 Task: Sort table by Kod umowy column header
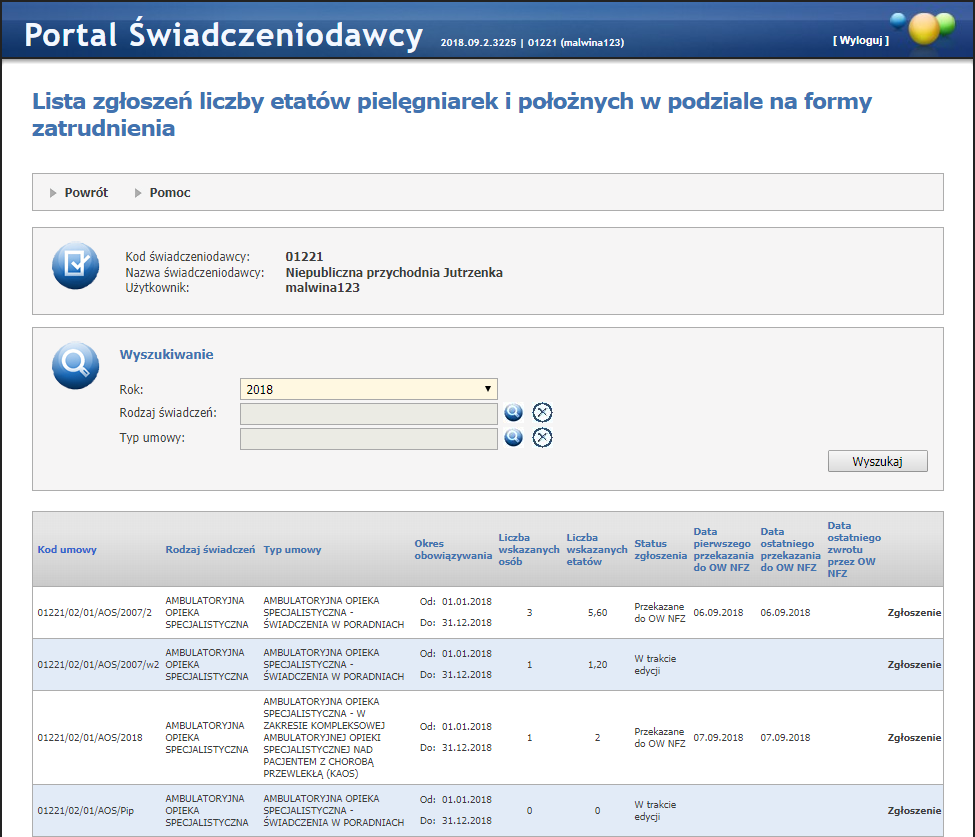coord(67,549)
